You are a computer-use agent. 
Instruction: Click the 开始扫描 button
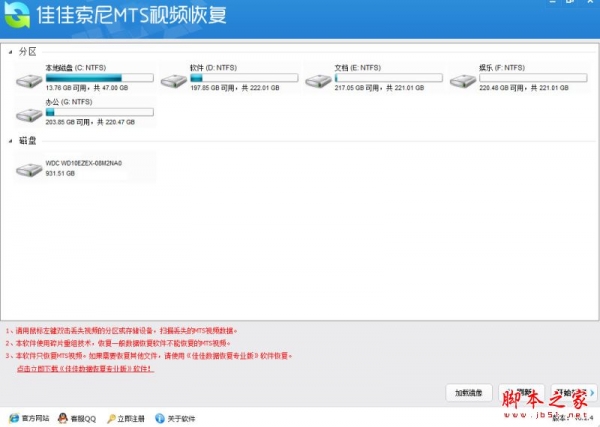tap(574, 393)
